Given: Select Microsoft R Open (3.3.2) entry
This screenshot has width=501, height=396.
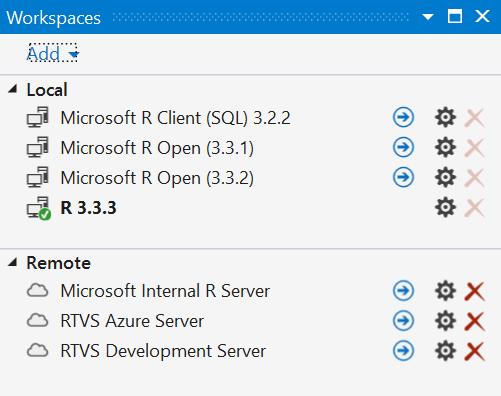Looking at the screenshot, I should tap(157, 178).
